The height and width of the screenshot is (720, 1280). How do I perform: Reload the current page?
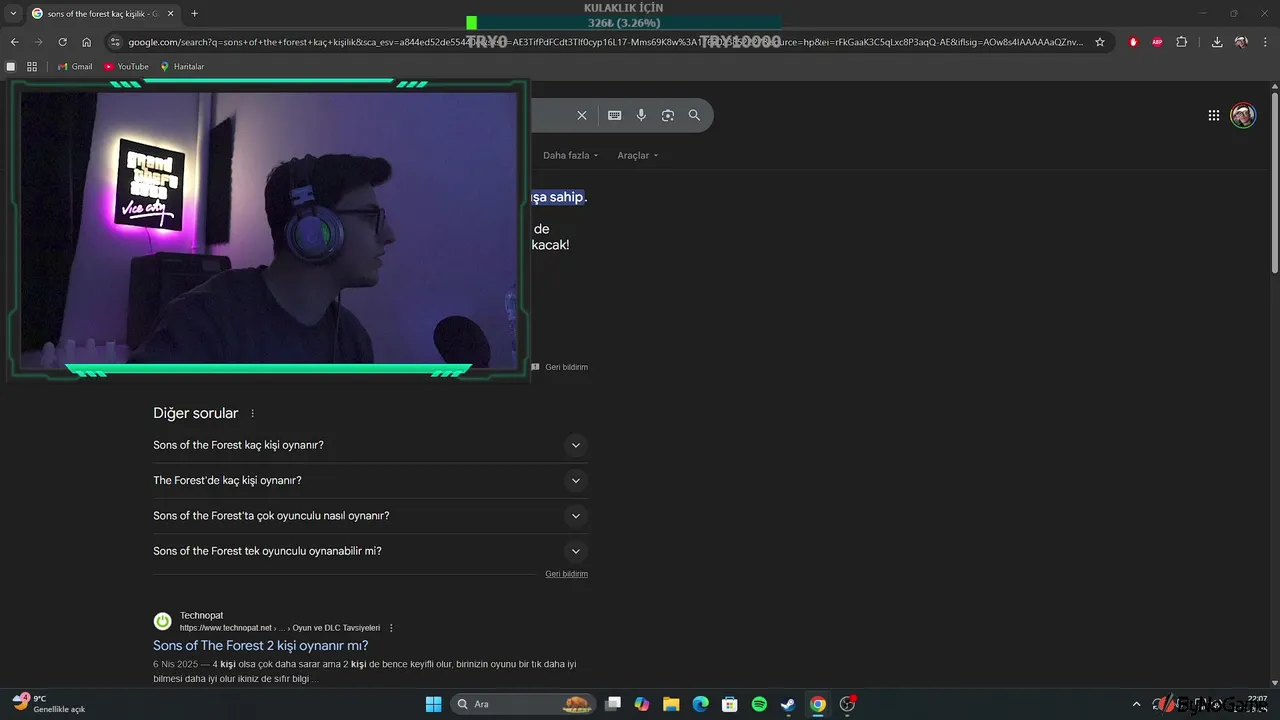[x=62, y=42]
